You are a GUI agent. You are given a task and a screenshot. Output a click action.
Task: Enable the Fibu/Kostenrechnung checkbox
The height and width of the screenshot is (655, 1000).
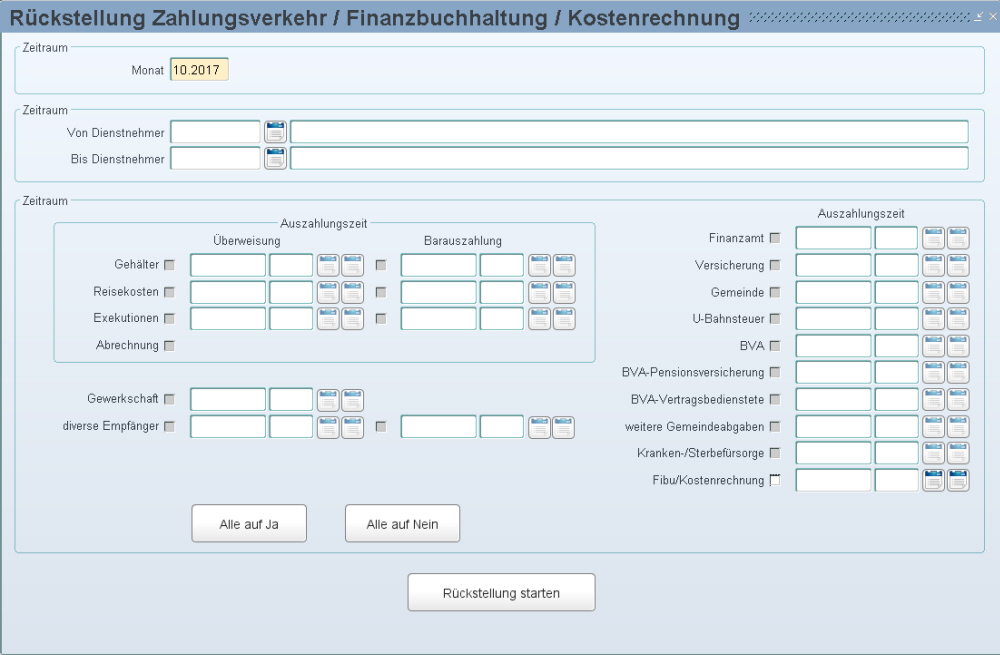coord(774,480)
